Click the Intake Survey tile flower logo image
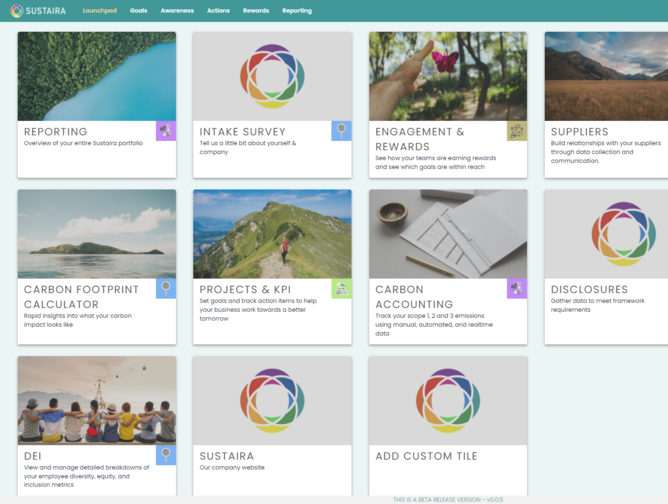Screen dimensions: 668x504 [x=272, y=76]
